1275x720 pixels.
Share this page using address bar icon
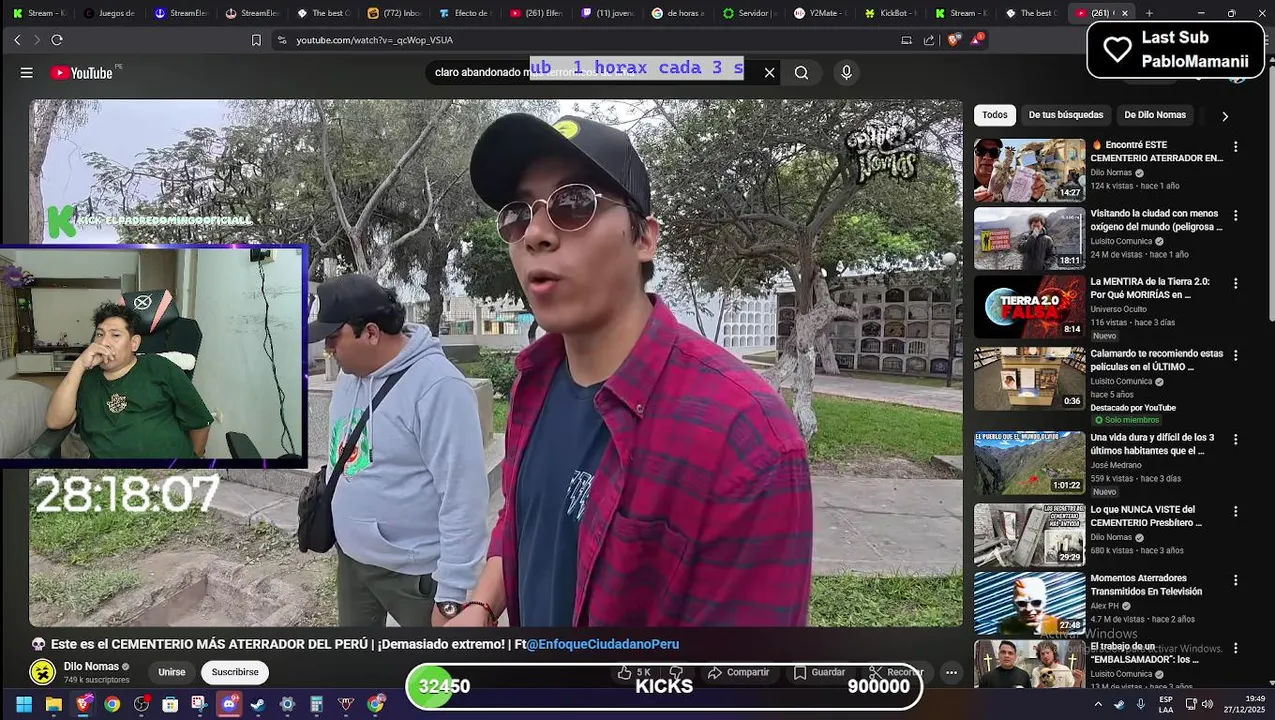(929, 40)
